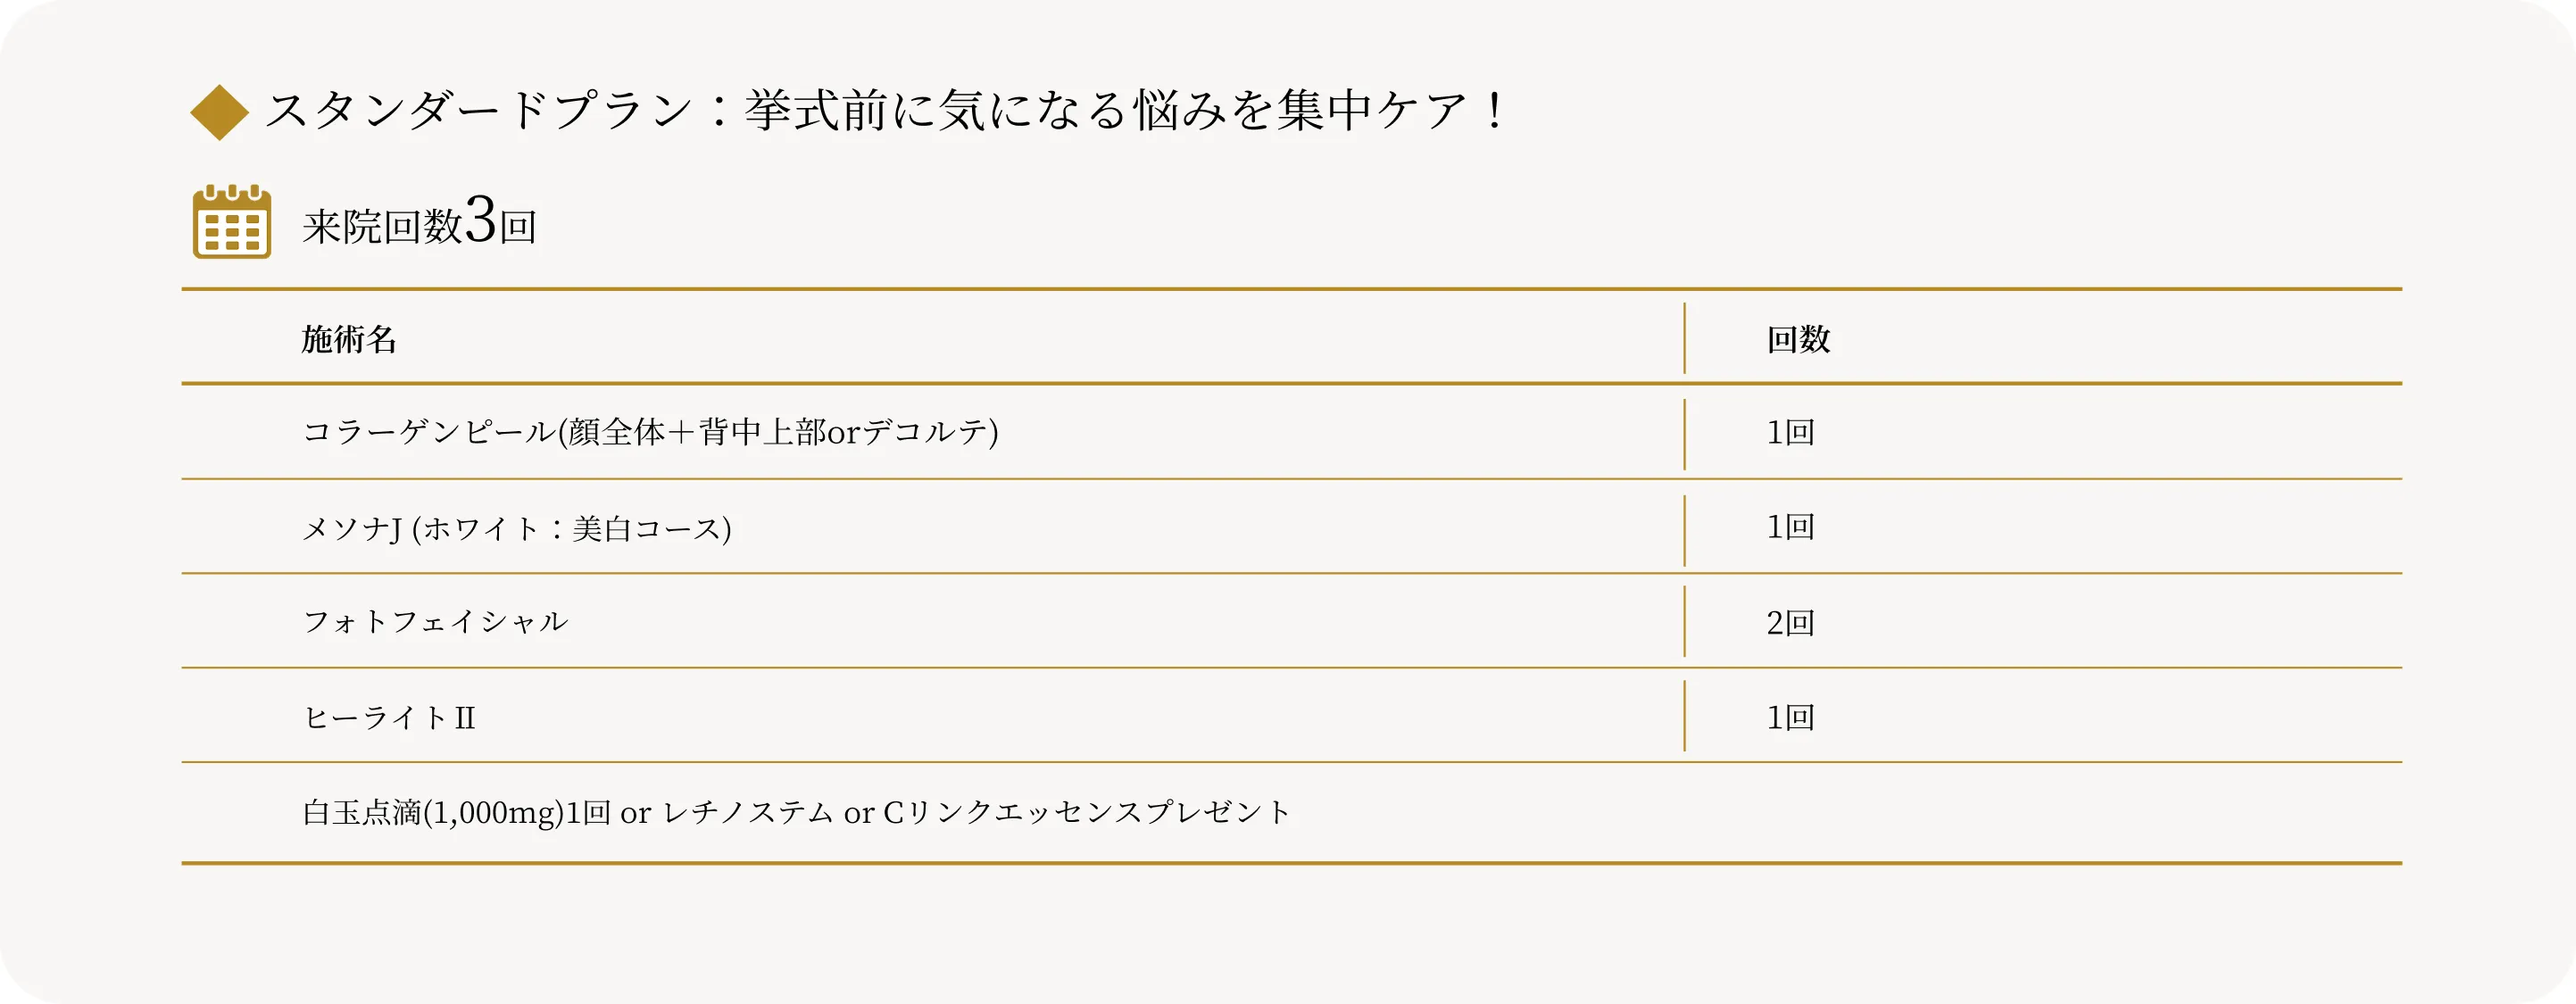Click the large number 3 in visit count

[481, 220]
